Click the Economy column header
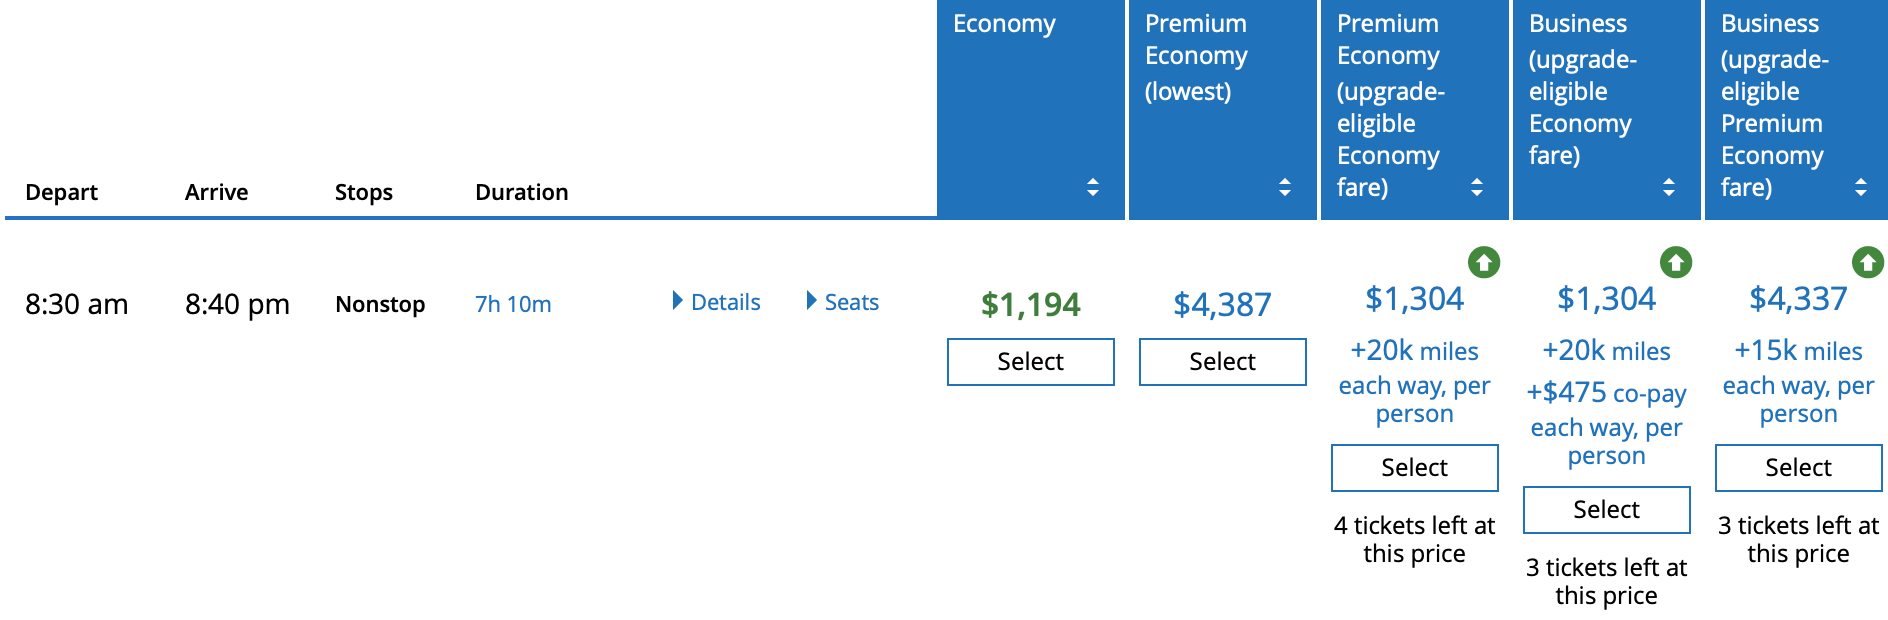Viewport: 1888px width, 620px height. (1004, 24)
